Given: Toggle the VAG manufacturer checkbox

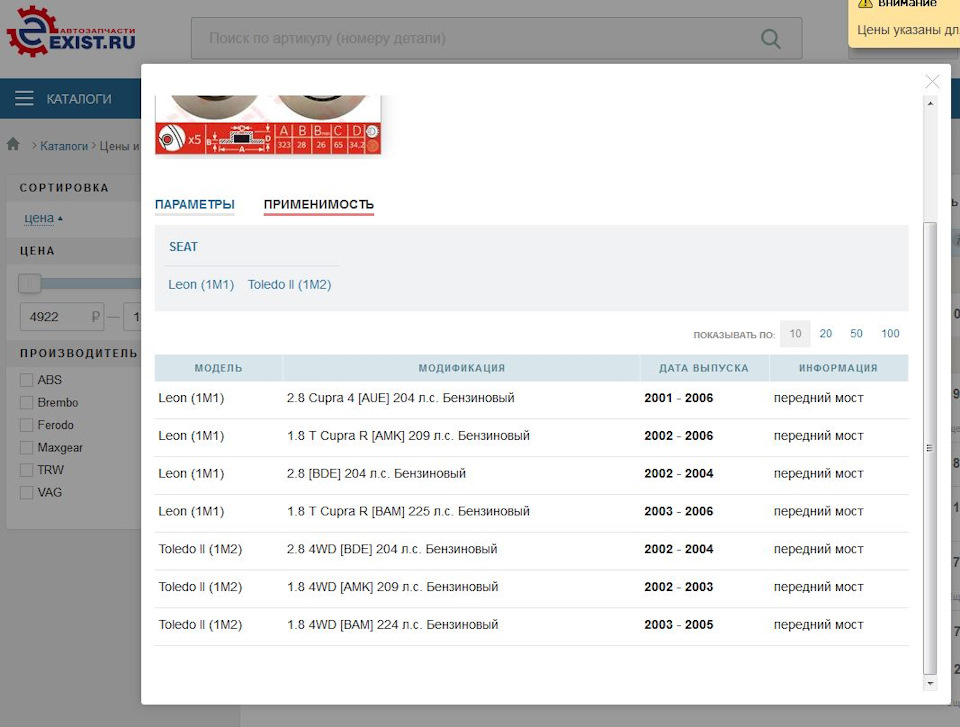Looking at the screenshot, I should click(x=26, y=492).
